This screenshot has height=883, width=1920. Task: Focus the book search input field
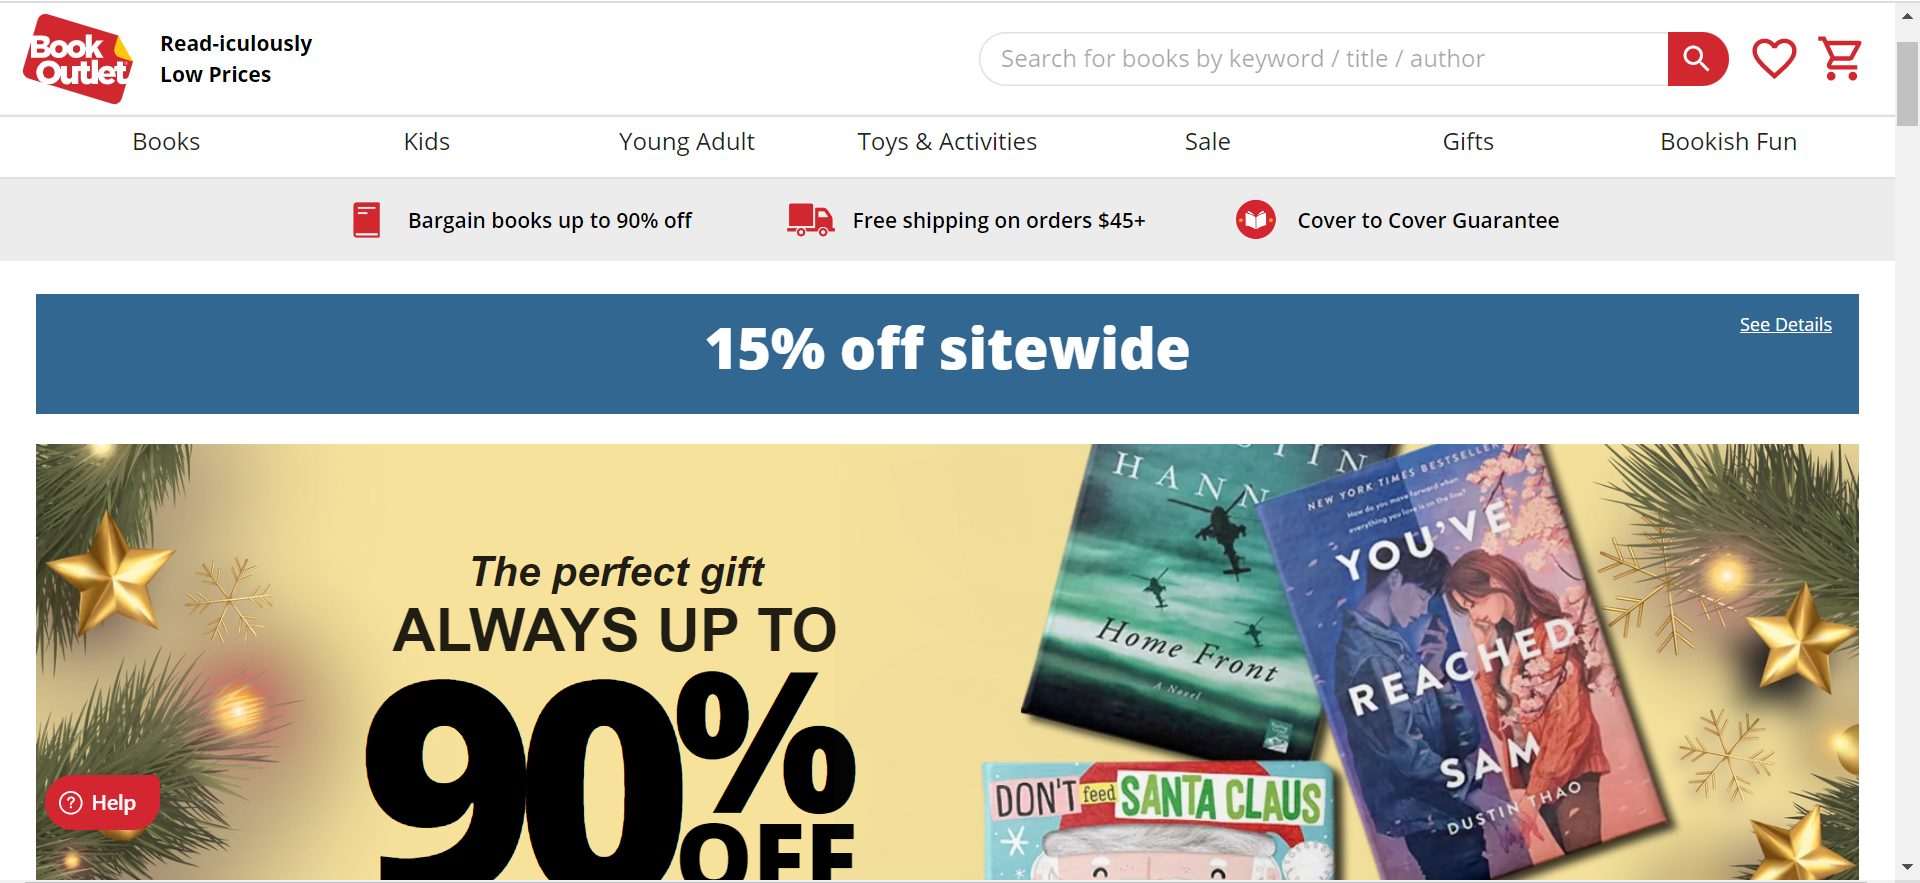point(1324,59)
